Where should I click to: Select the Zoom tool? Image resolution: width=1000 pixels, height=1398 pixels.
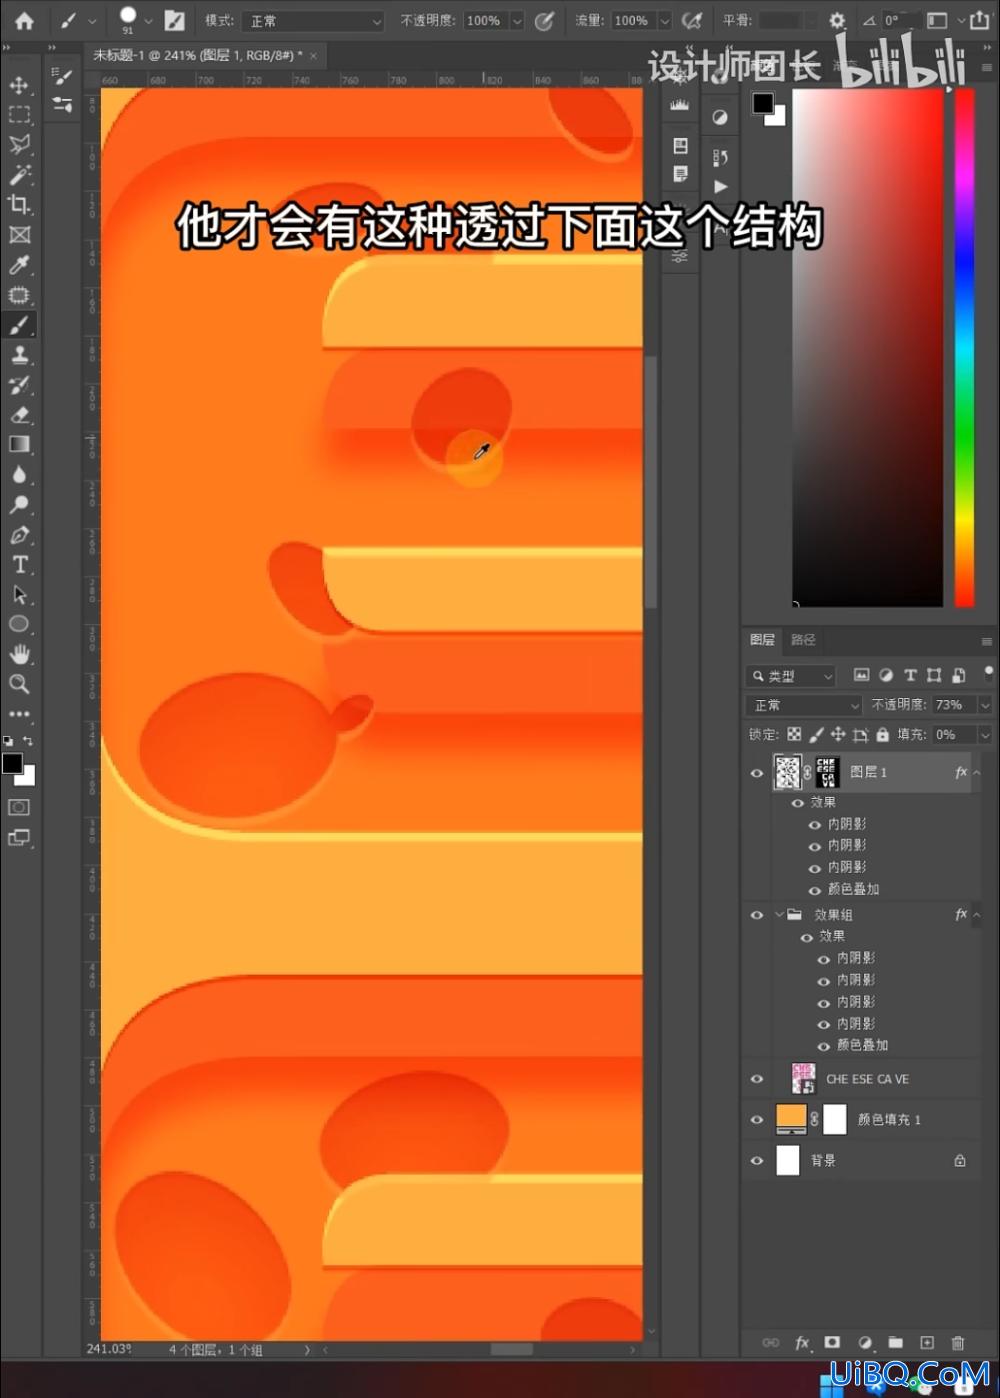pyautogui.click(x=19, y=684)
